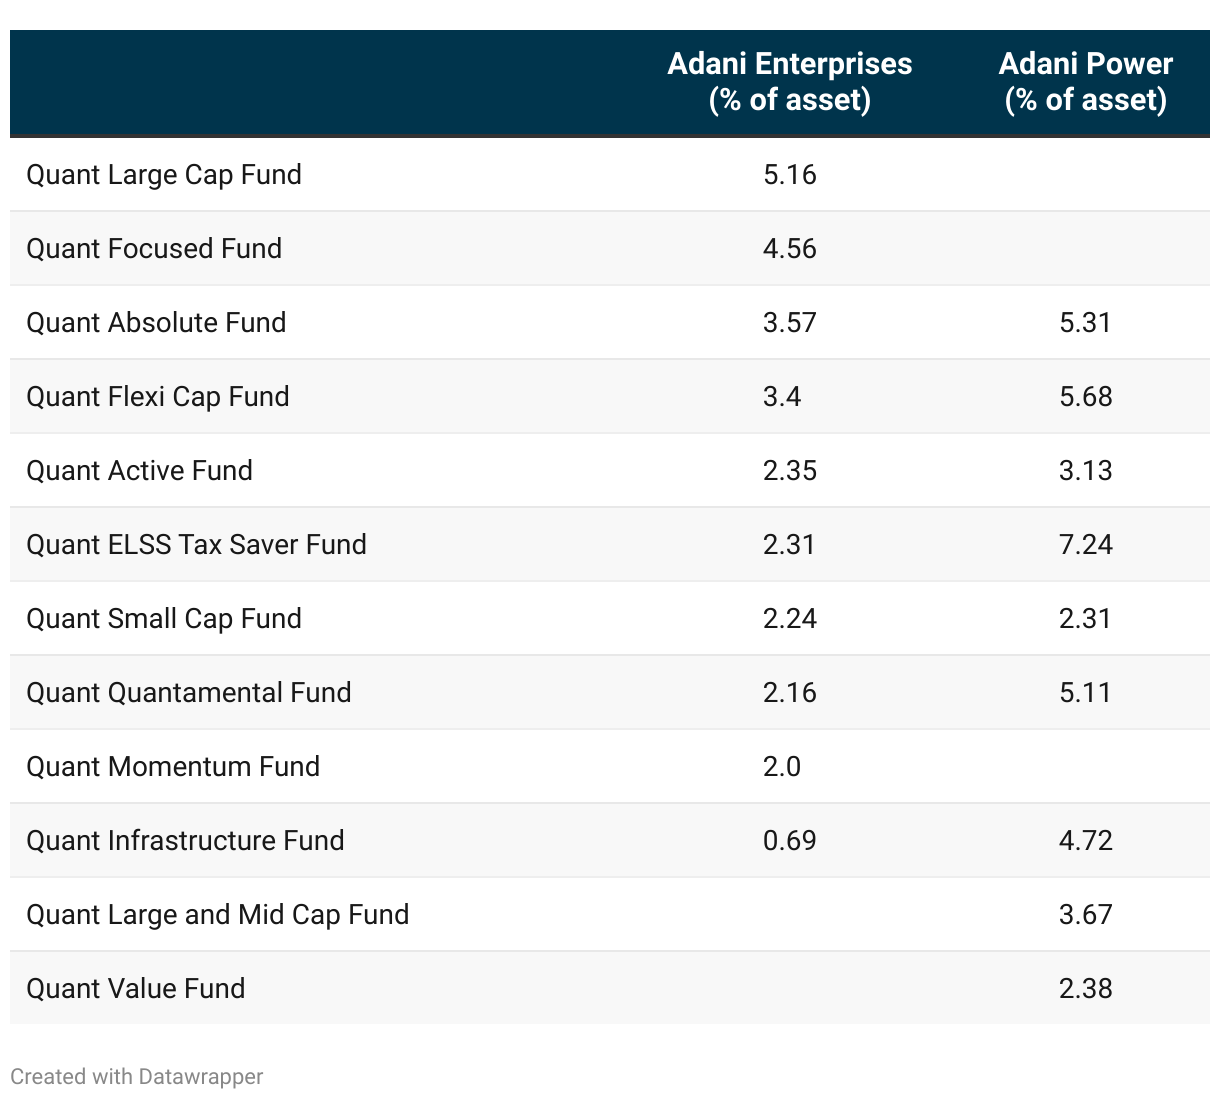Click the 7.24 Adani Power value
The width and height of the screenshot is (1220, 1100).
tap(1086, 545)
